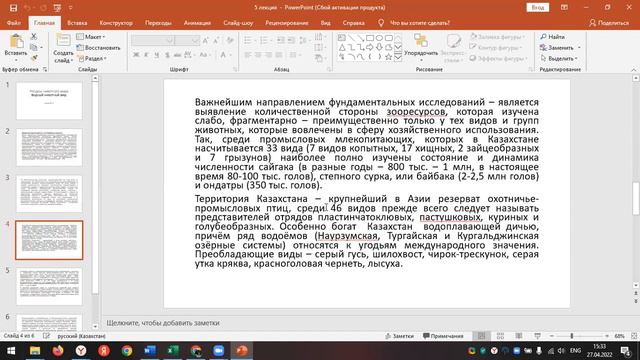Click the language indicator русский (Казахстан)
Viewport: 640px width, 360px height.
81,336
